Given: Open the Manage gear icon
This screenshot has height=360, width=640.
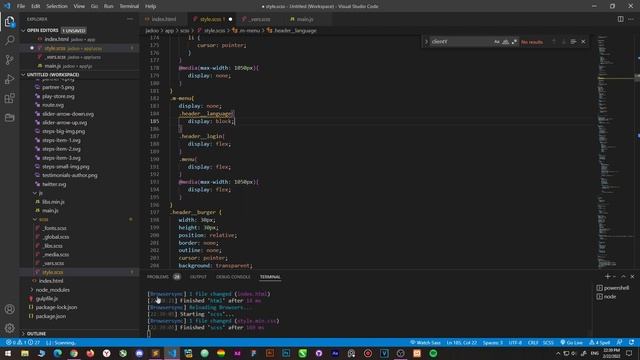Looking at the screenshot, I should [9, 328].
